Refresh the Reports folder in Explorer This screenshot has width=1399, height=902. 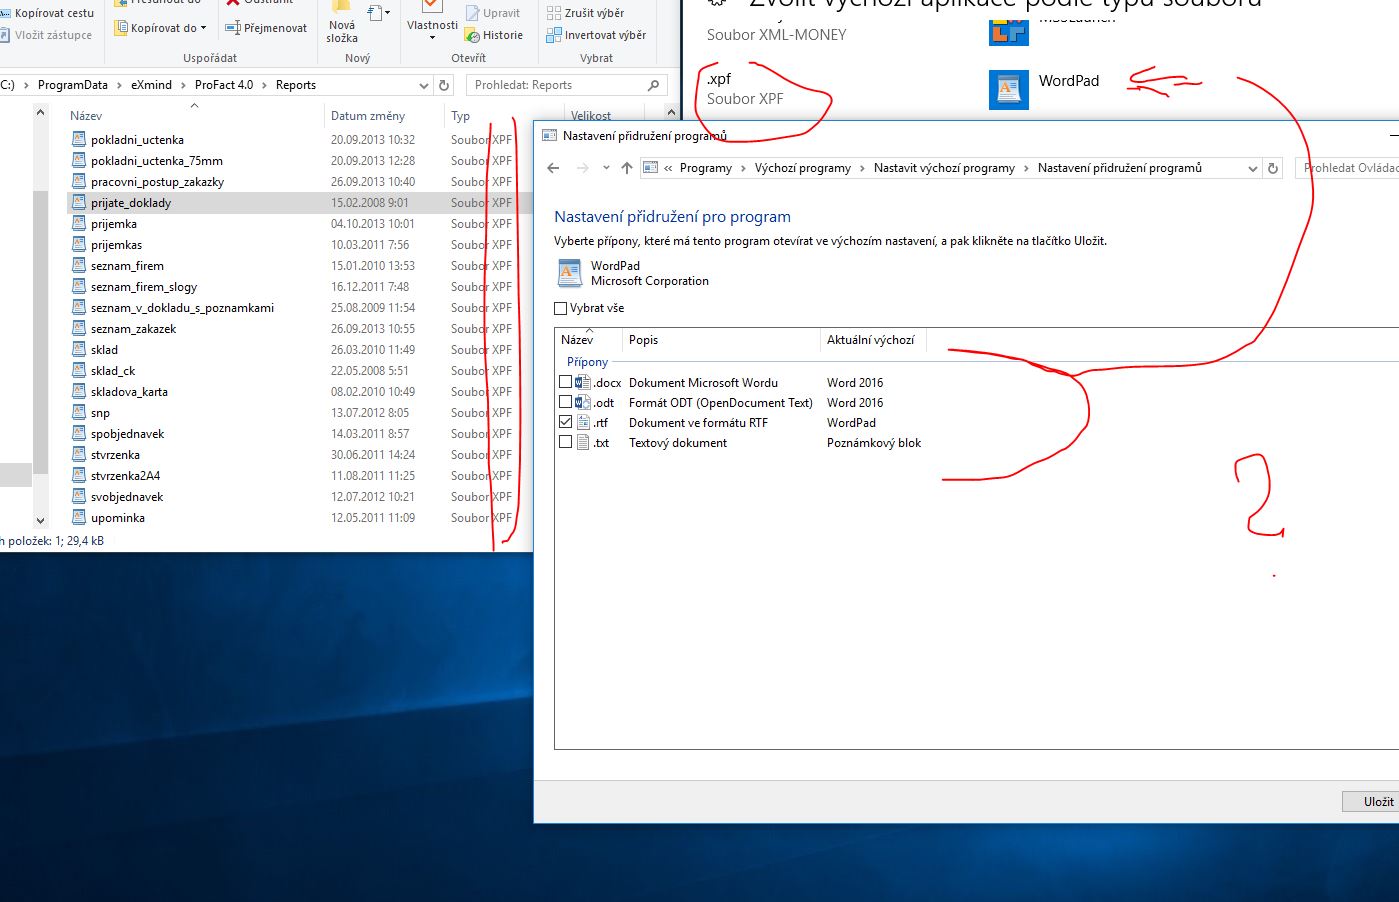[x=444, y=85]
